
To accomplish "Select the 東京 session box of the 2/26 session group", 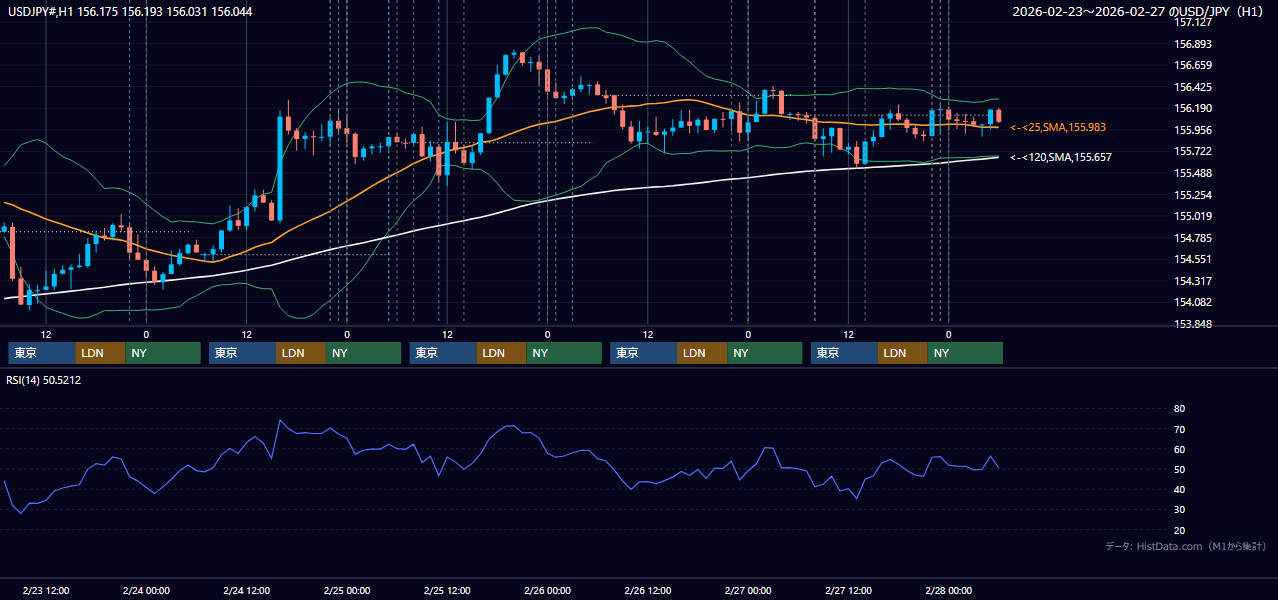I will tap(644, 353).
